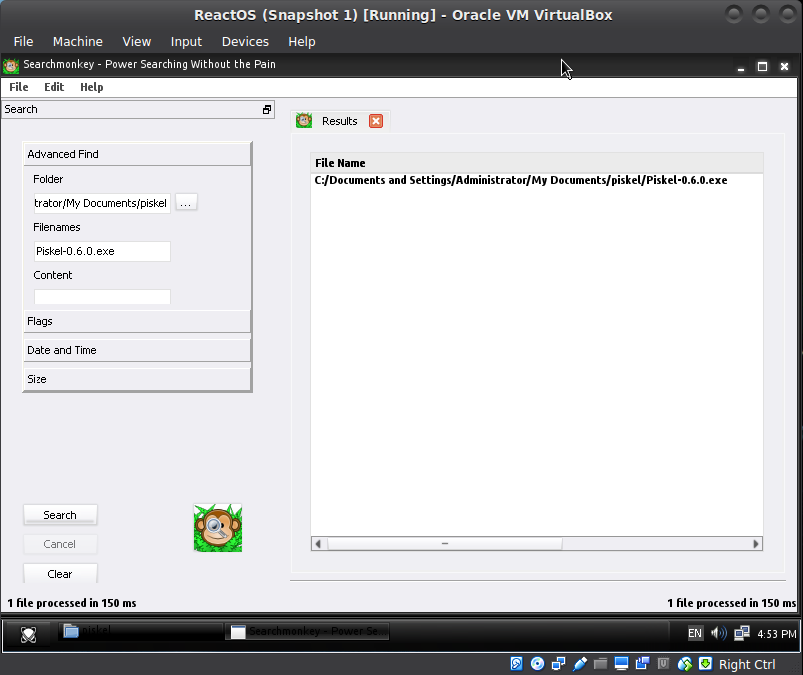Open VirtualBox View menu
The image size is (803, 675).
tap(137, 41)
